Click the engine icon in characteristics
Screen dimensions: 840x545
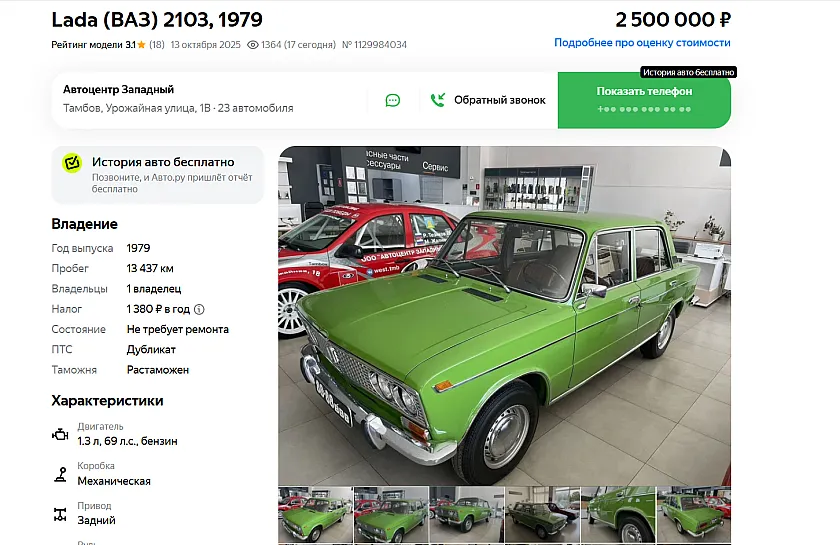(x=60, y=435)
